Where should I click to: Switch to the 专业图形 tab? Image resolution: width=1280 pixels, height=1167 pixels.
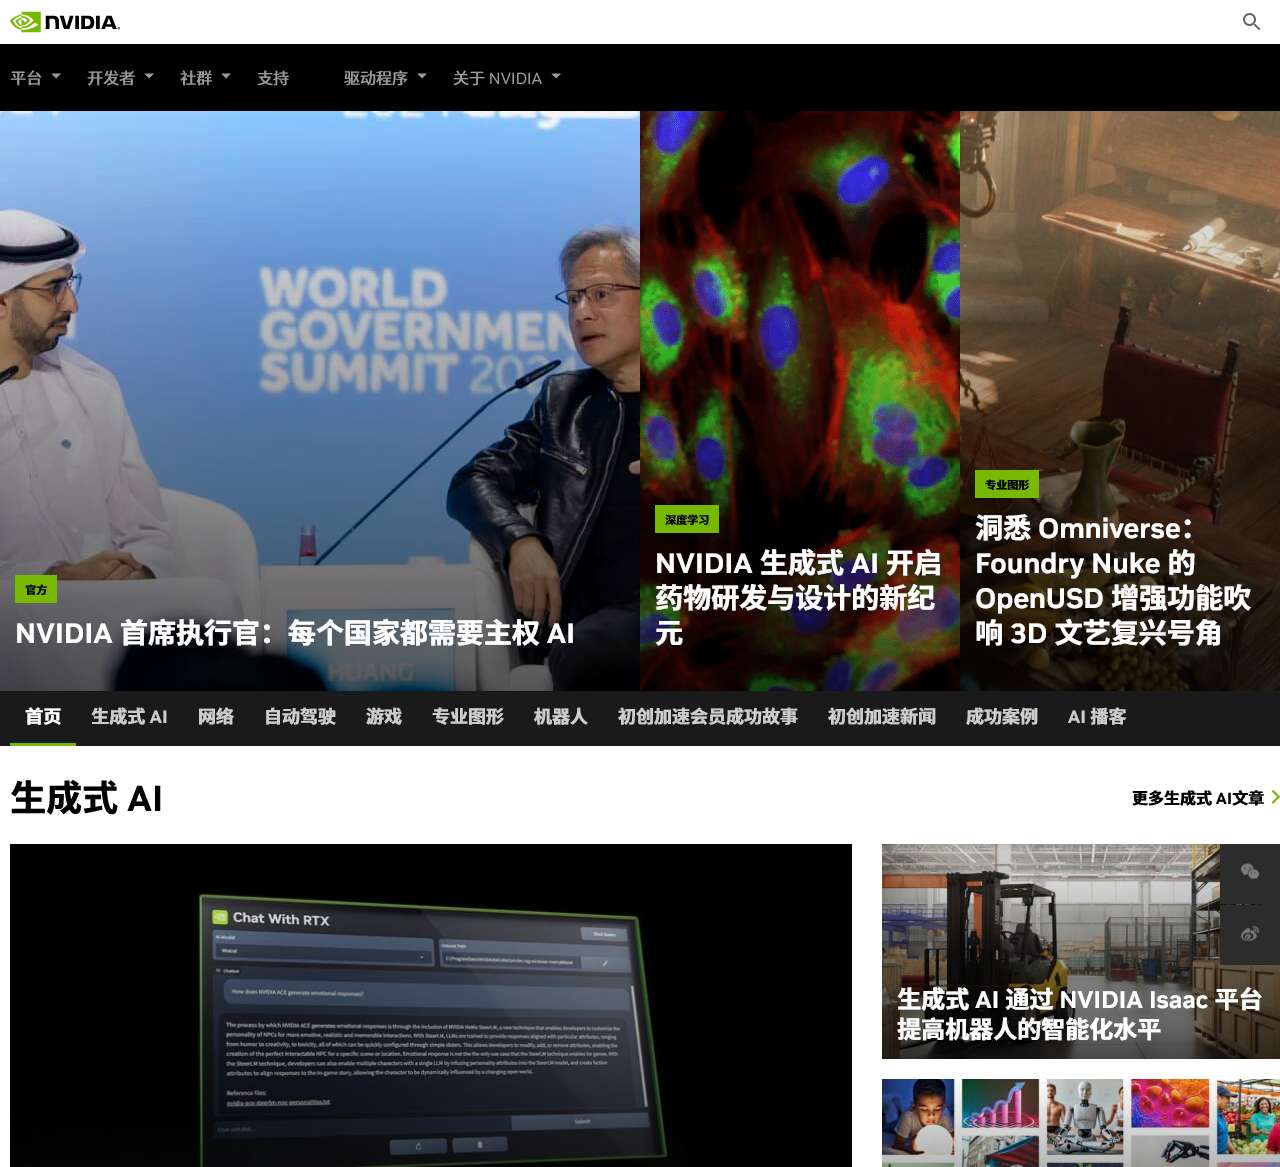tap(468, 717)
